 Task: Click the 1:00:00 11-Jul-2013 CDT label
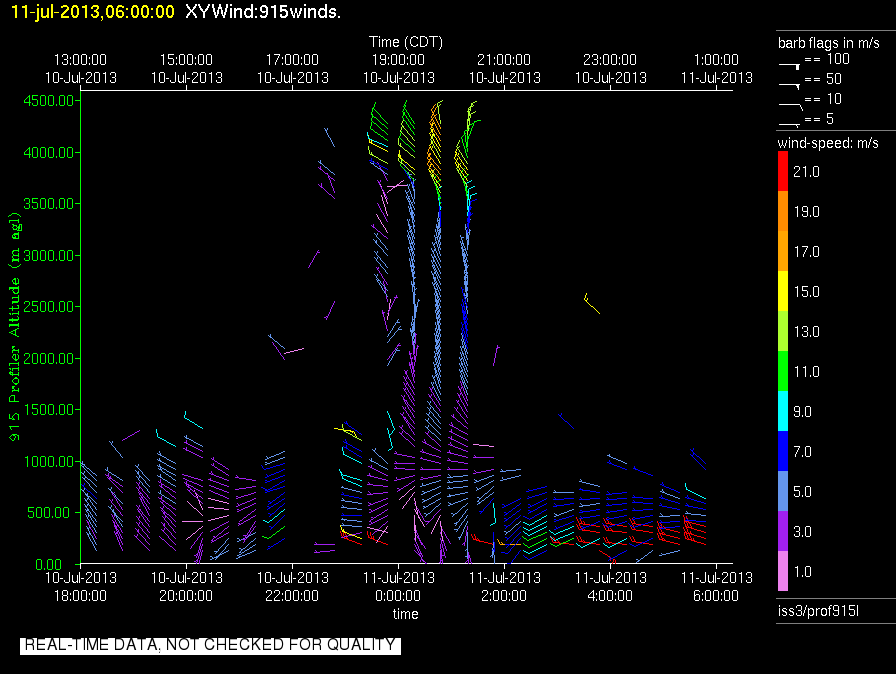[717, 69]
